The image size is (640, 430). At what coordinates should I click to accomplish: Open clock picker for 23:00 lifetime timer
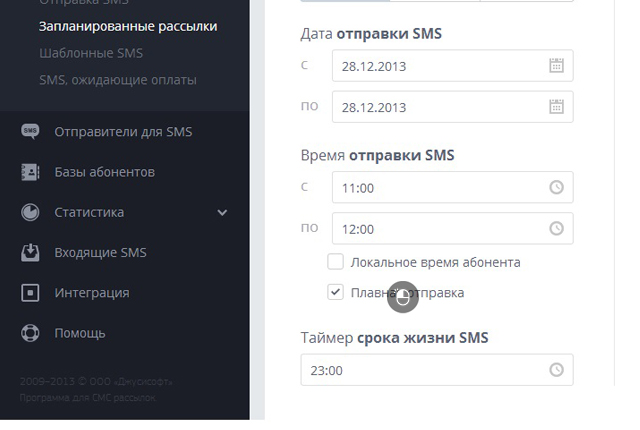556,370
